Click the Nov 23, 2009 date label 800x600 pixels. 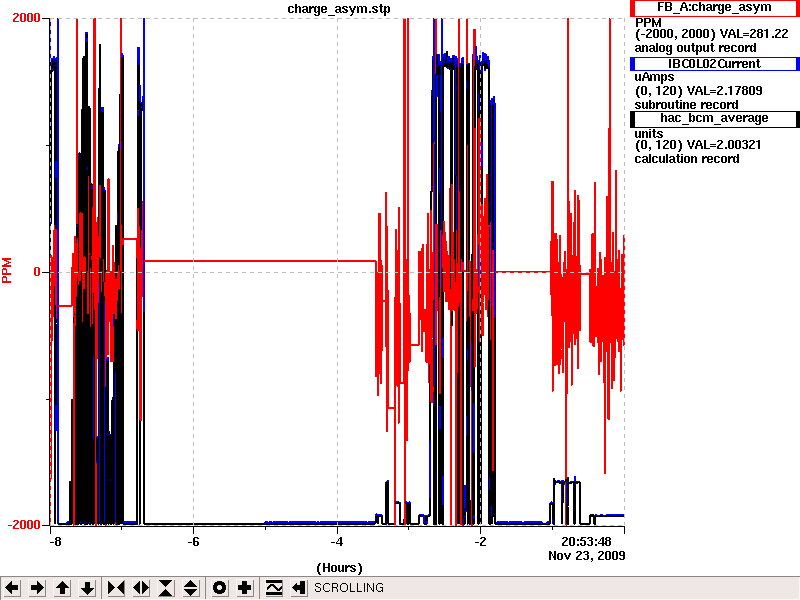[x=587, y=556]
